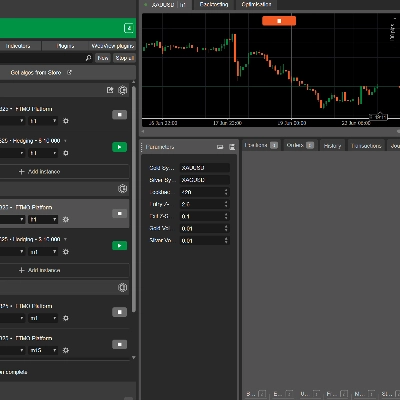Open symbol dropdown on FTMO Platform m15 row
The width and height of the screenshot is (400, 400).
click(13, 350)
